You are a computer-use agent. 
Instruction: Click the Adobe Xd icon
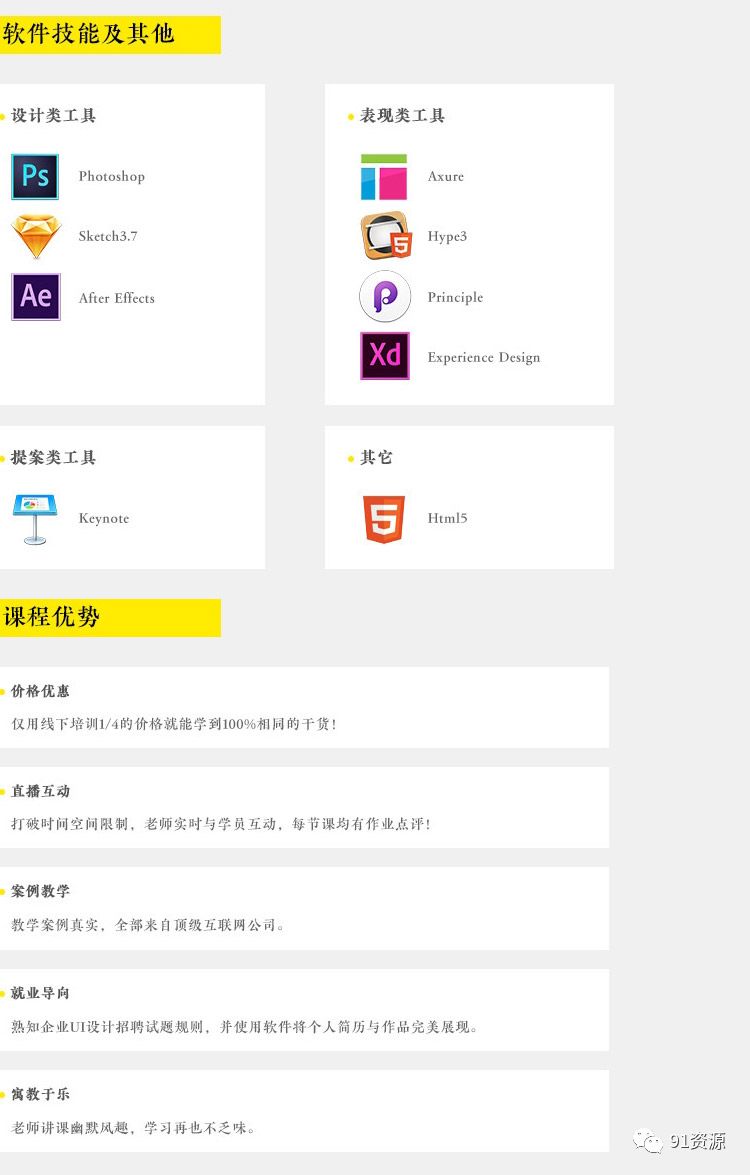[x=385, y=356]
